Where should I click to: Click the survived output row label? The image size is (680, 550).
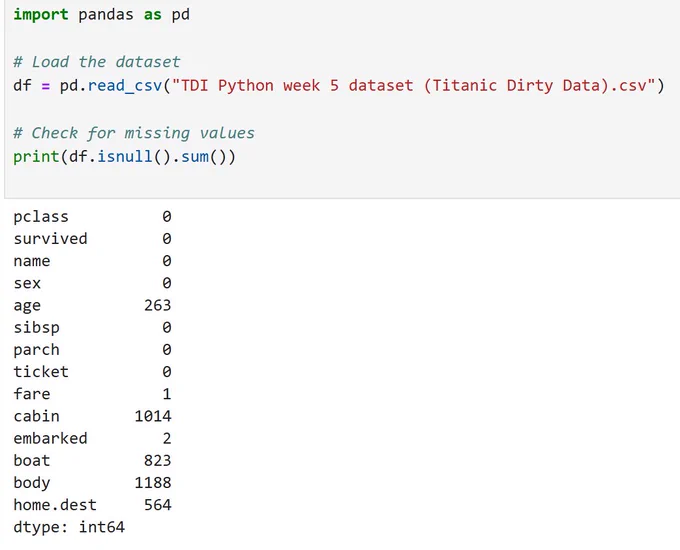point(50,239)
